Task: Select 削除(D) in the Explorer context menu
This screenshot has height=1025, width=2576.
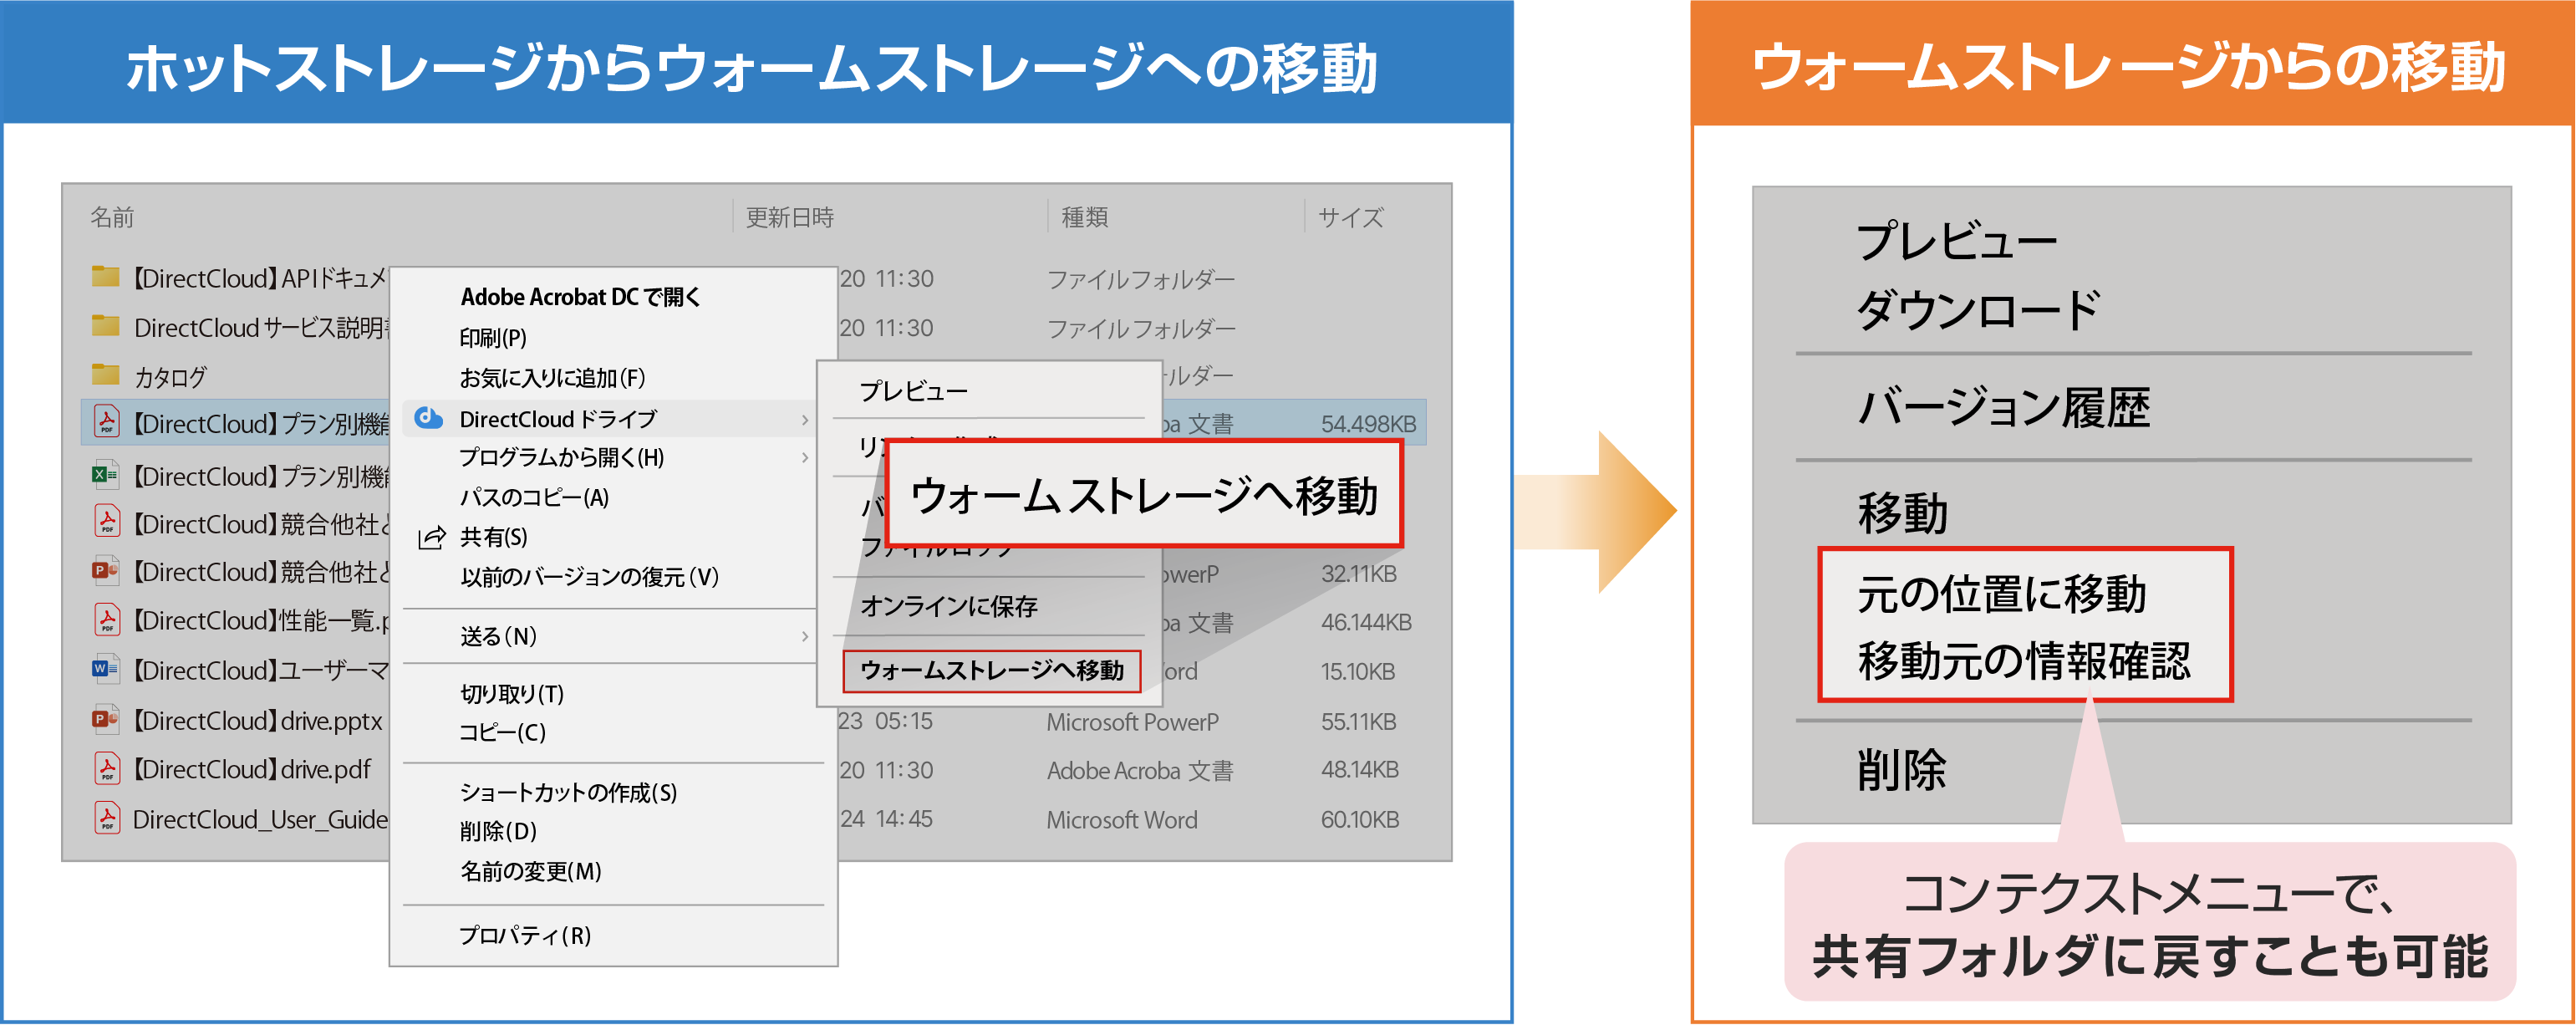Action: [498, 832]
